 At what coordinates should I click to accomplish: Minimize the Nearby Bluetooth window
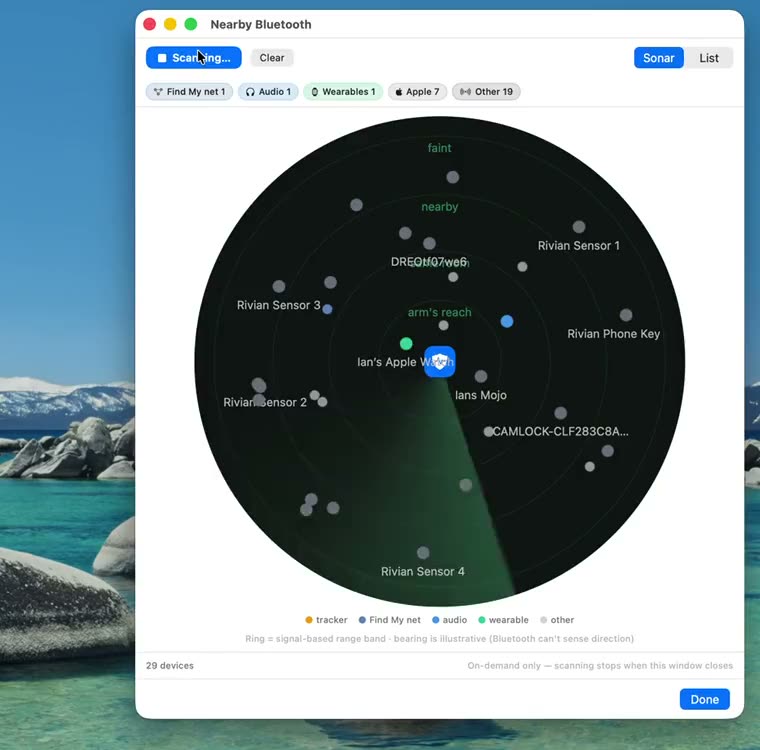[x=170, y=24]
